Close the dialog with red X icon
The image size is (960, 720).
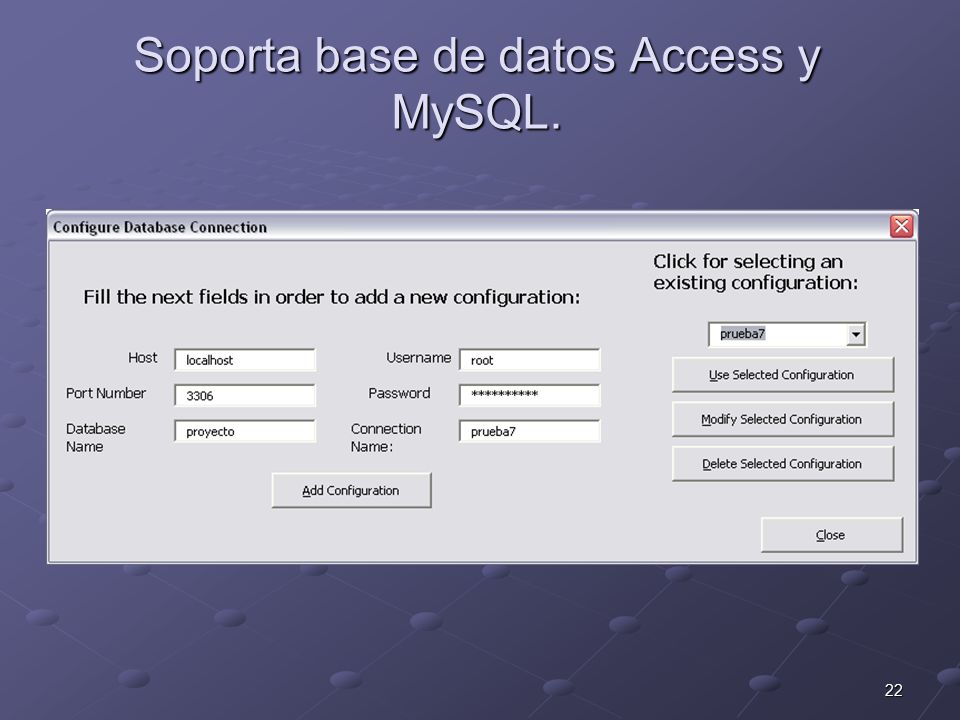(x=902, y=227)
